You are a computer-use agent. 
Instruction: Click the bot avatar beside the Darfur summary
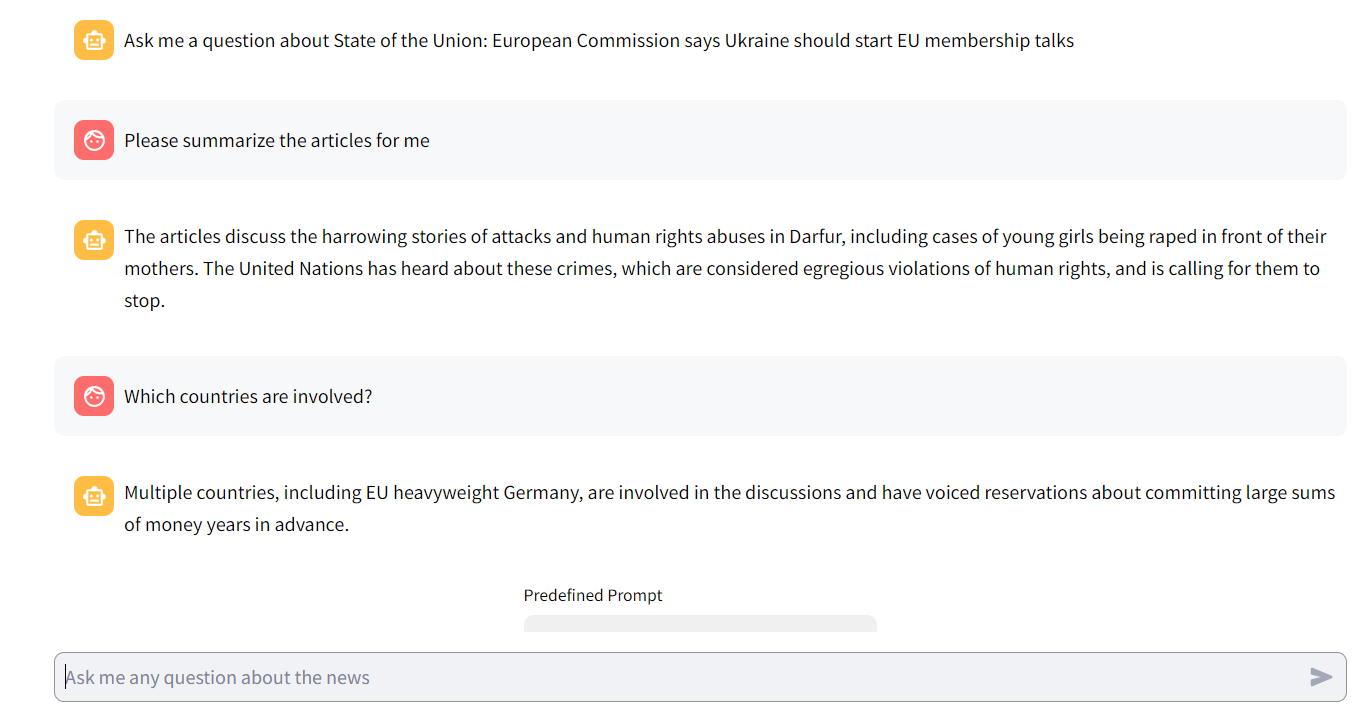(x=94, y=240)
